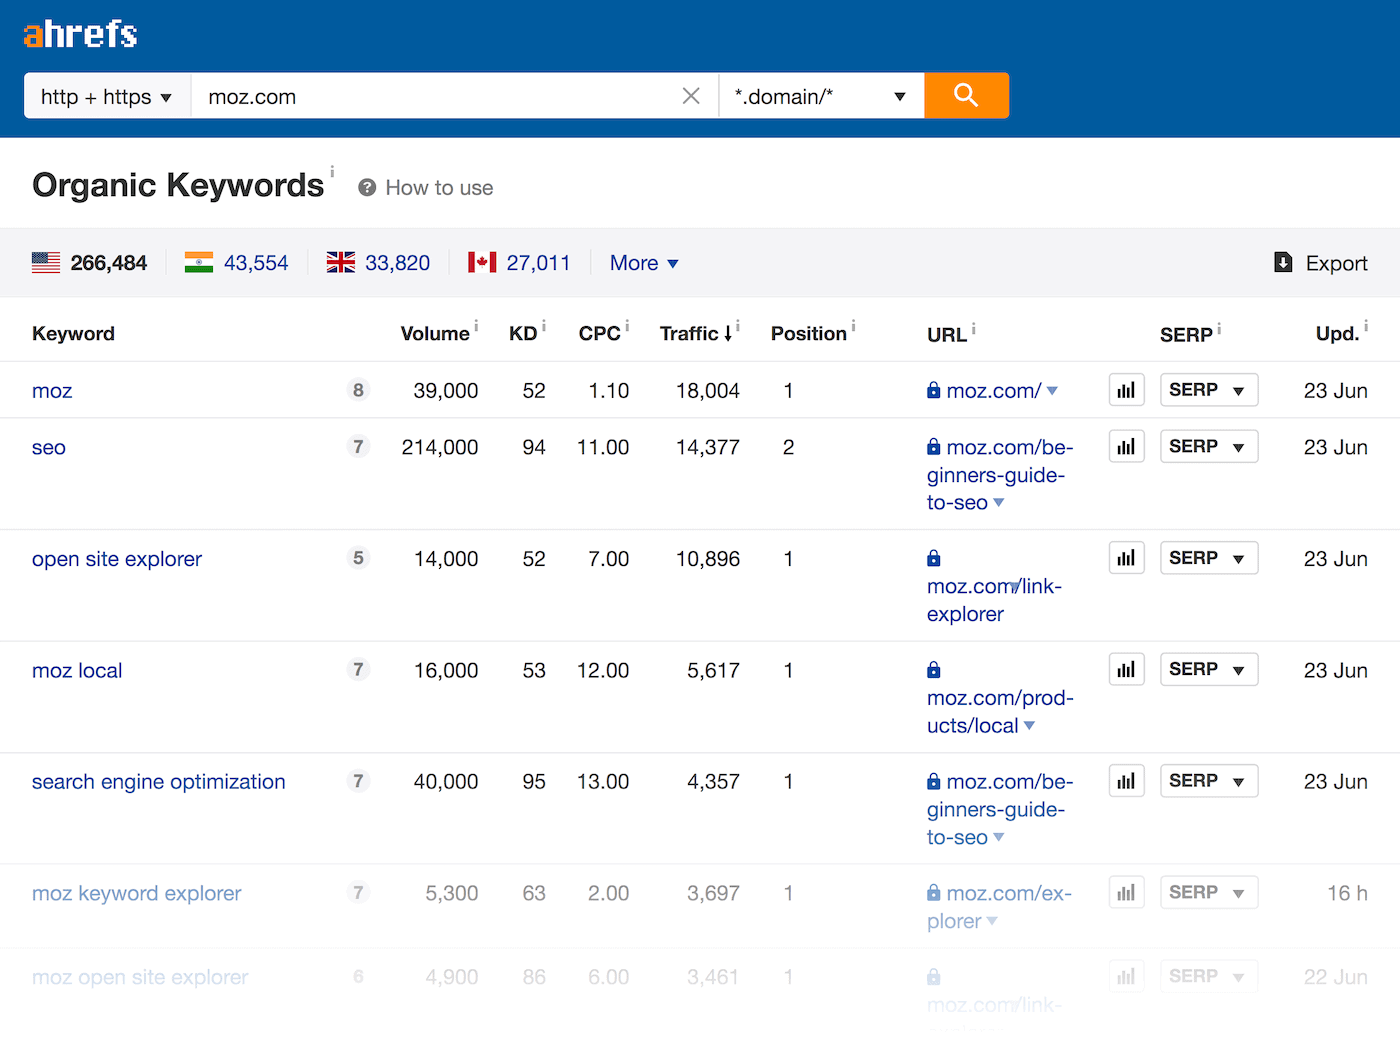Screen dimensions: 1400x1052
Task: Open moz.com/explorer URL link
Action: pos(999,907)
